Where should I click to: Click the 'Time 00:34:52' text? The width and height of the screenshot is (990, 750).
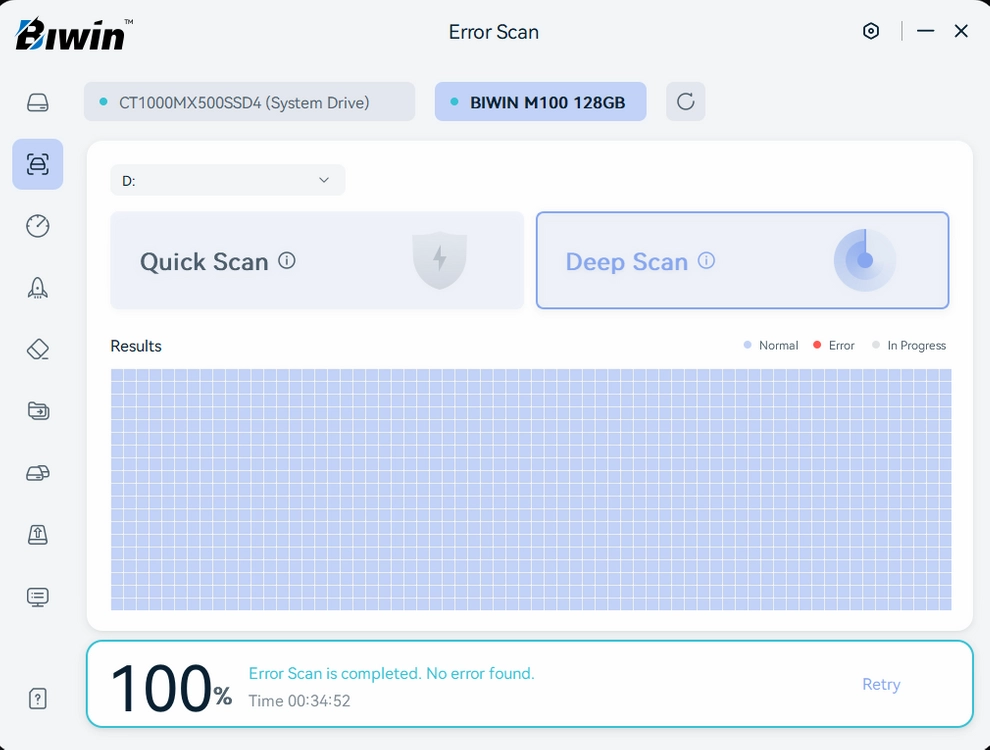299,701
